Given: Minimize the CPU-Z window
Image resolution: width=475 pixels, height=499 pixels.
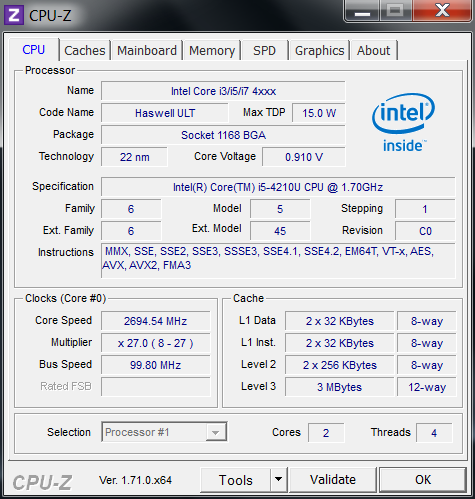Looking at the screenshot, I should point(362,11).
